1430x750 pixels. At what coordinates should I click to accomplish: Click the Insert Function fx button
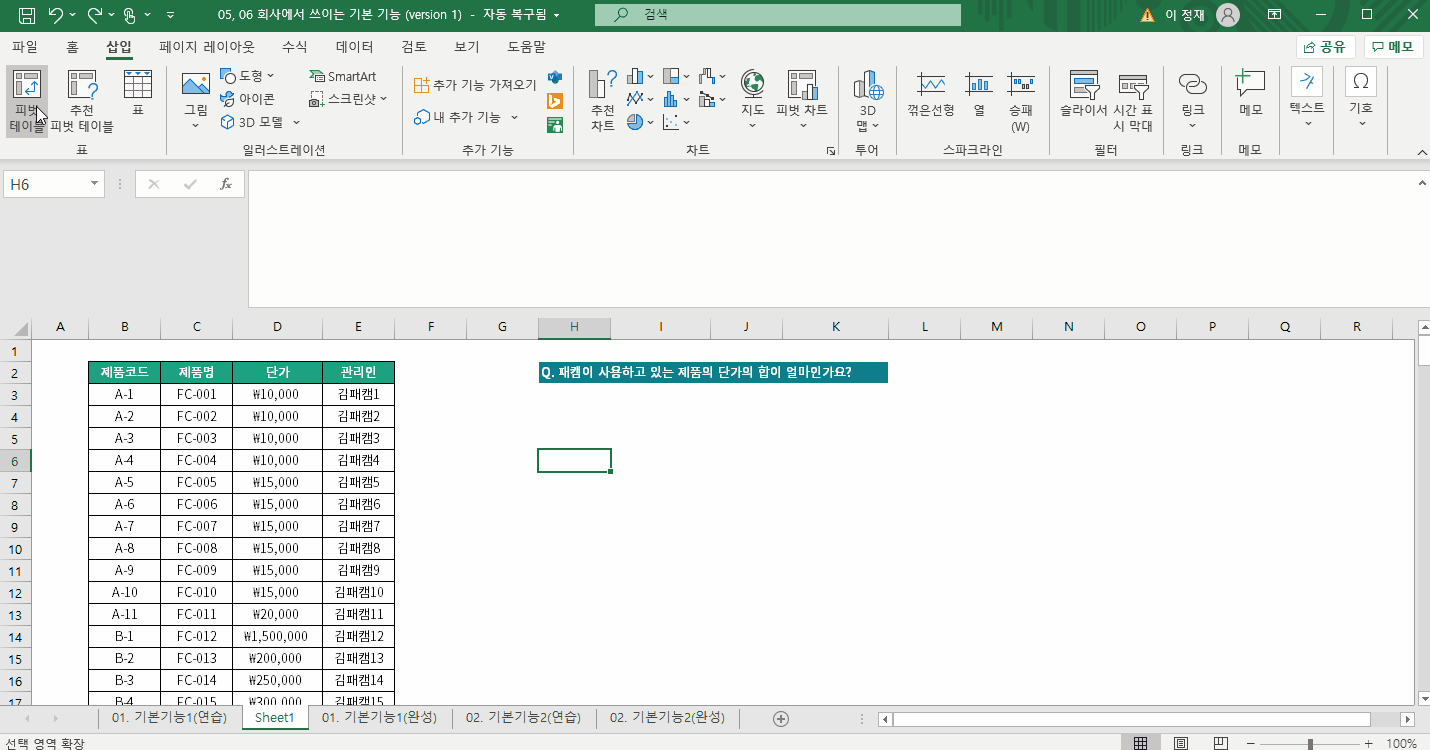point(226,184)
